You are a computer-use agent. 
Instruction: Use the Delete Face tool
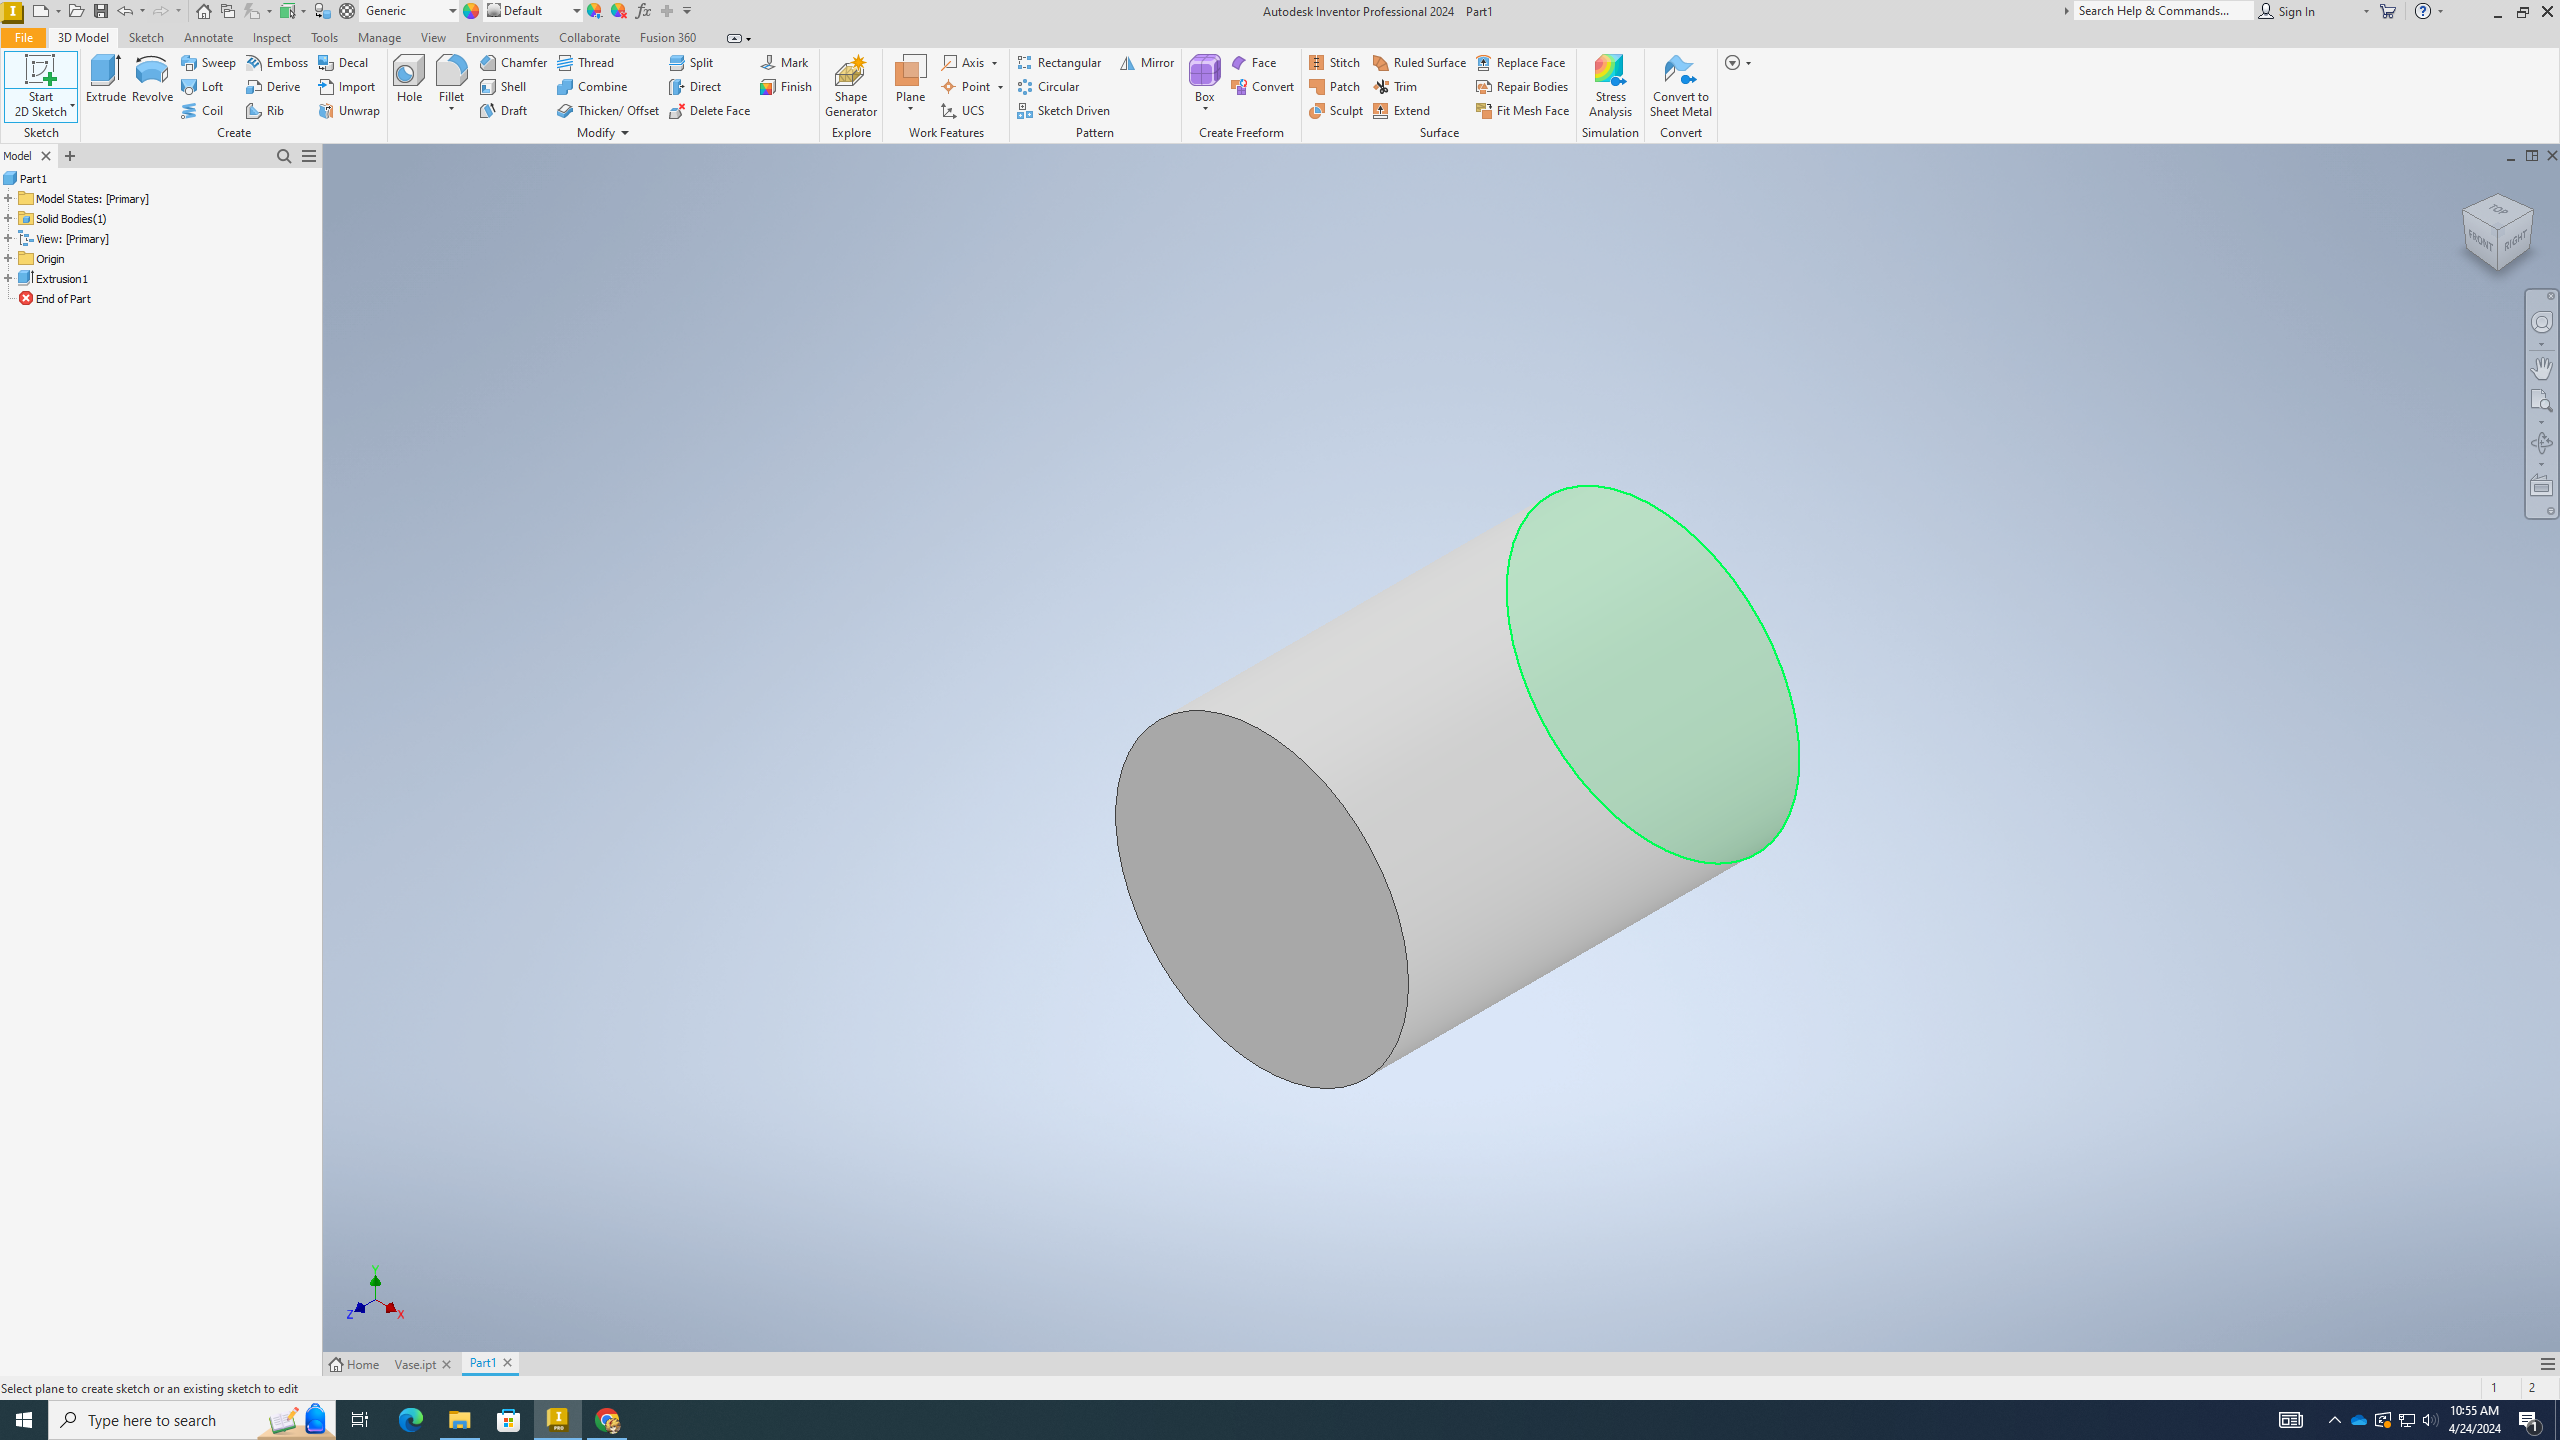[x=710, y=110]
